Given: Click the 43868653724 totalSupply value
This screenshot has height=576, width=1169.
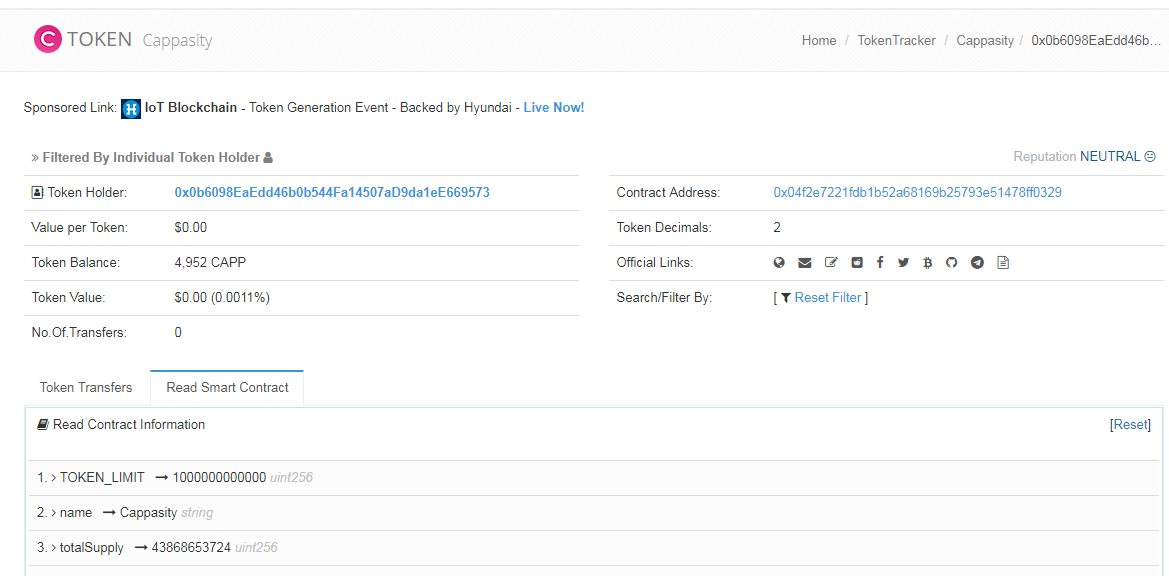Looking at the screenshot, I should click(x=192, y=548).
